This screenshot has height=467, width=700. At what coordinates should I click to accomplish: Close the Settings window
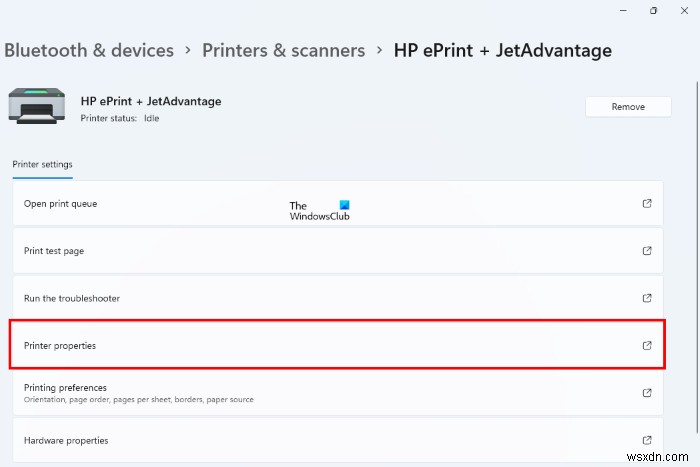pyautogui.click(x=684, y=10)
